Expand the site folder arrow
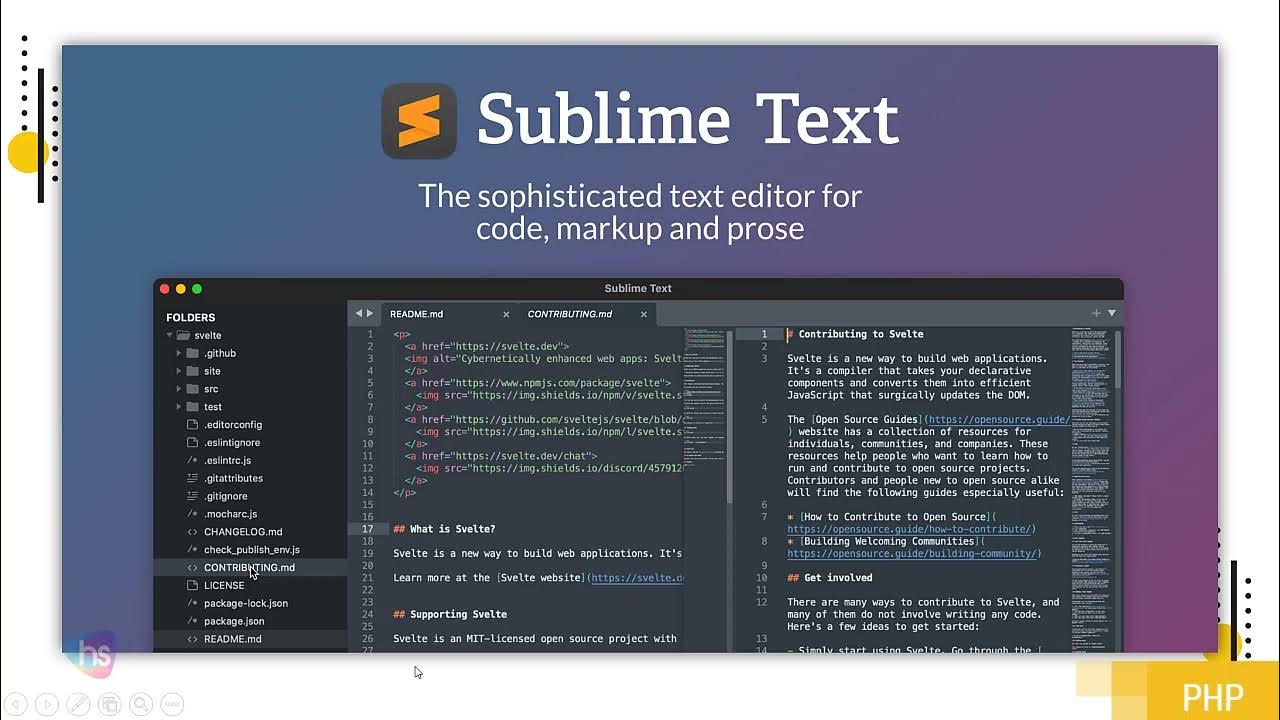Viewport: 1280px width, 720px height. (179, 371)
